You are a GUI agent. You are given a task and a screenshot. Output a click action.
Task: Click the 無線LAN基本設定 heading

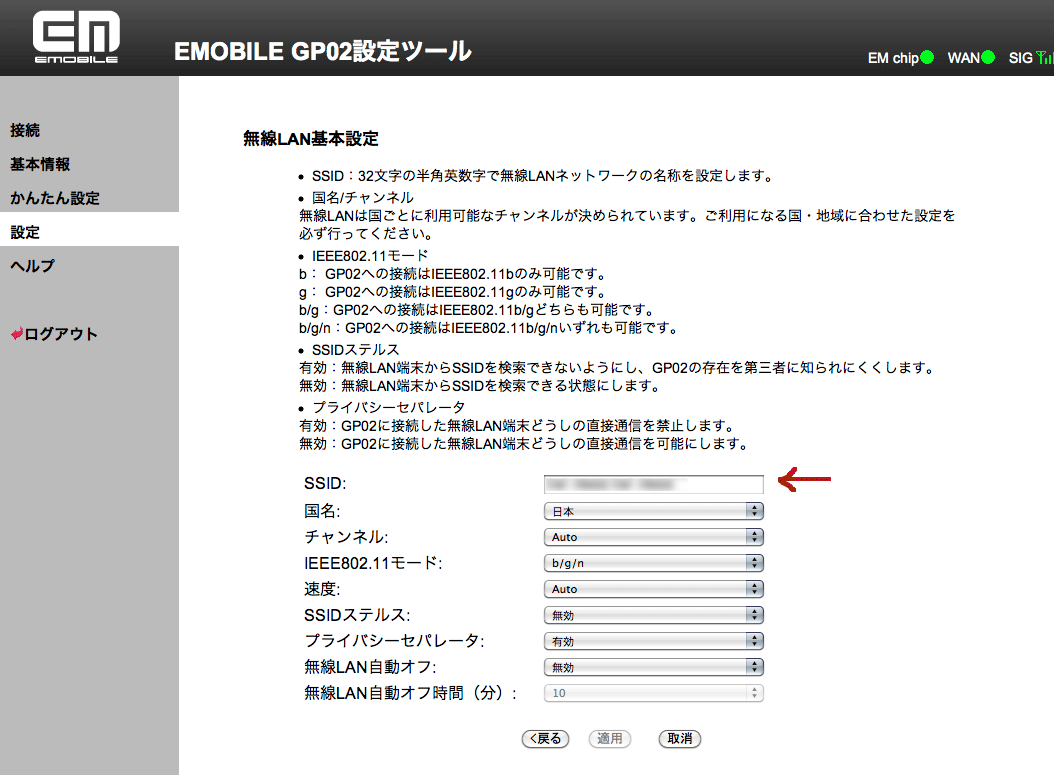click(x=311, y=138)
